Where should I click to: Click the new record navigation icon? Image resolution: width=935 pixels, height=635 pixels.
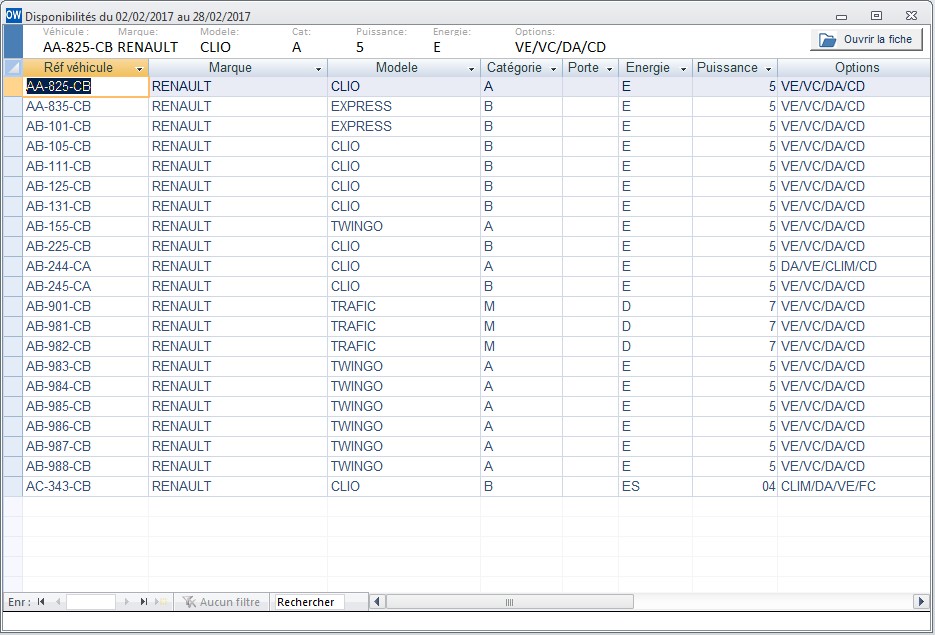pyautogui.click(x=161, y=602)
